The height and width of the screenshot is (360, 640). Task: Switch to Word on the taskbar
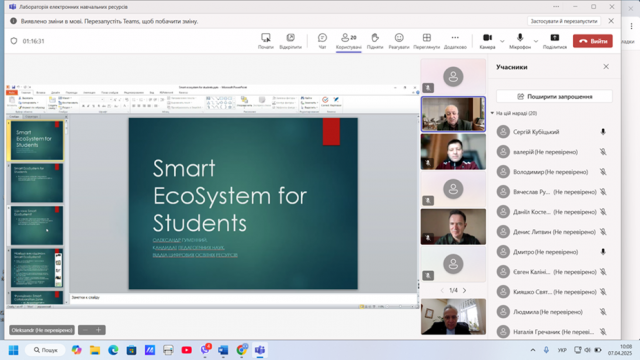(x=223, y=350)
